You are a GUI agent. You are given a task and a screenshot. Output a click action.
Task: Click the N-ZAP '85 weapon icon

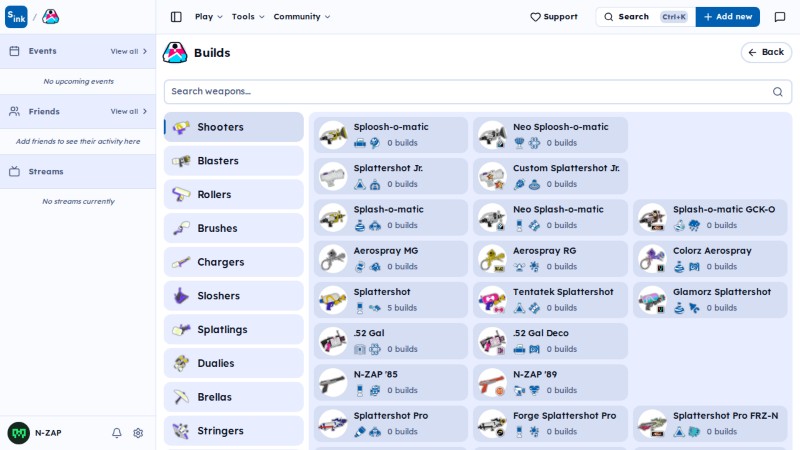click(x=333, y=383)
